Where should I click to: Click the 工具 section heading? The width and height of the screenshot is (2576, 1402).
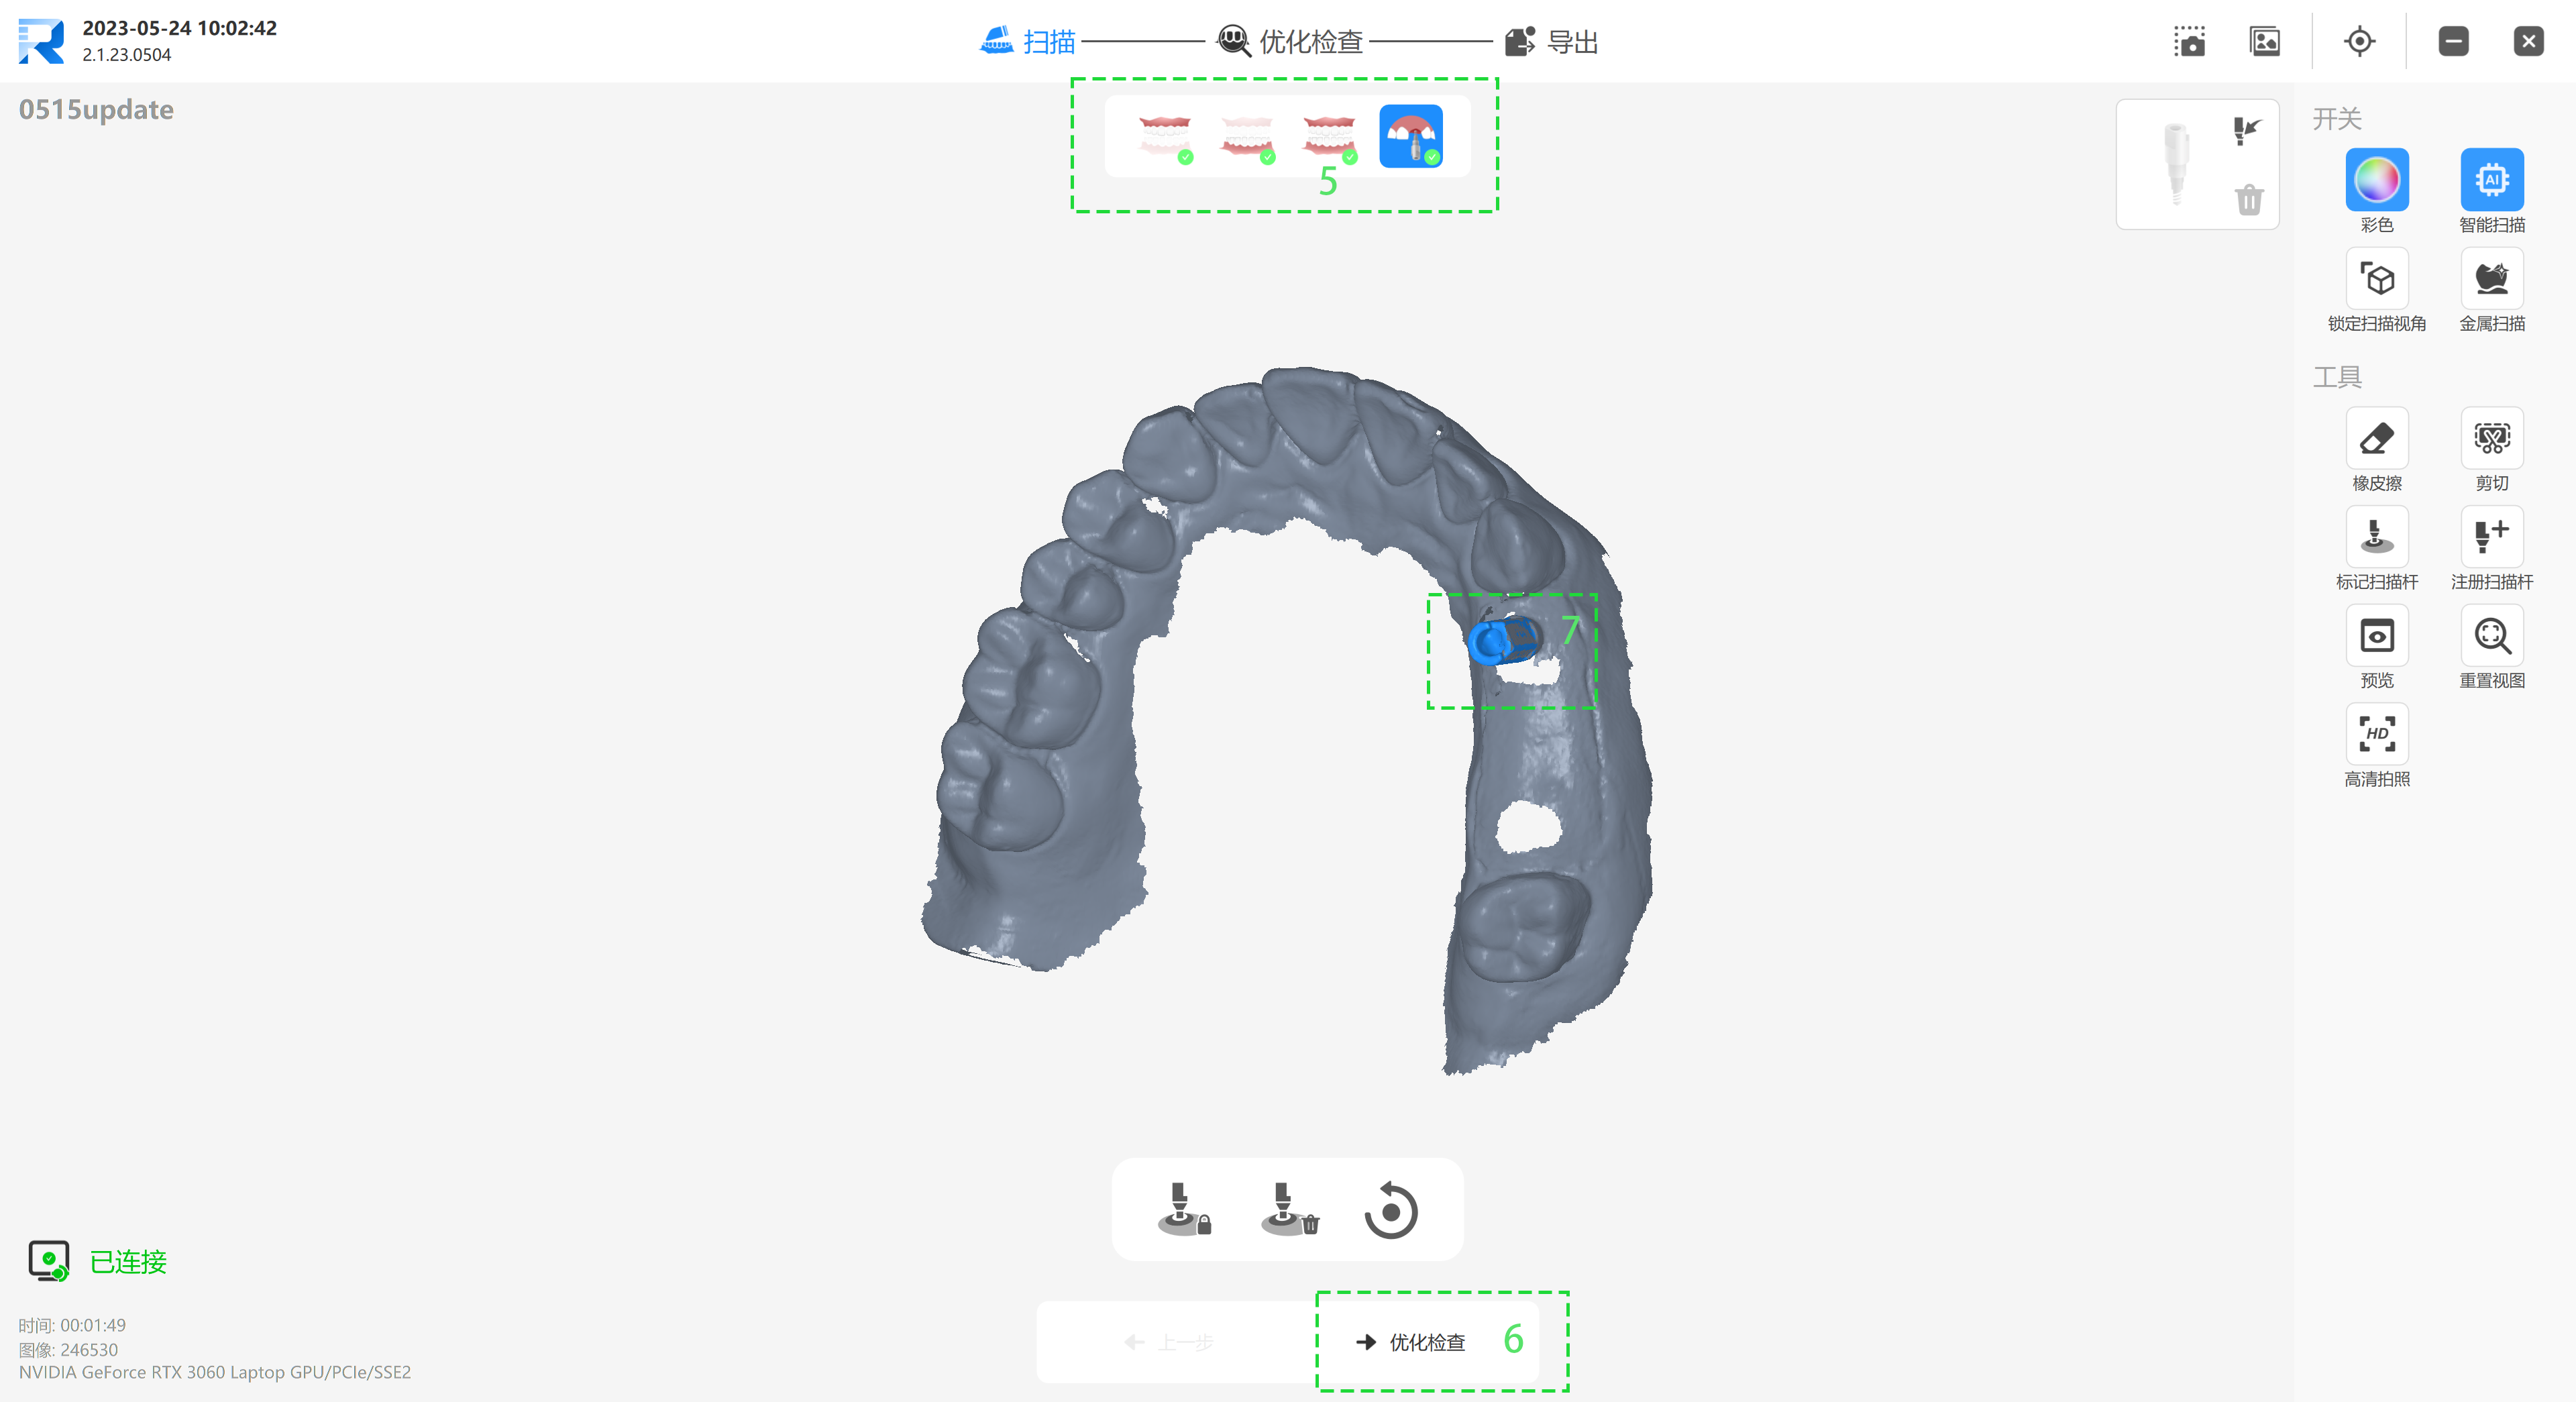[2336, 377]
